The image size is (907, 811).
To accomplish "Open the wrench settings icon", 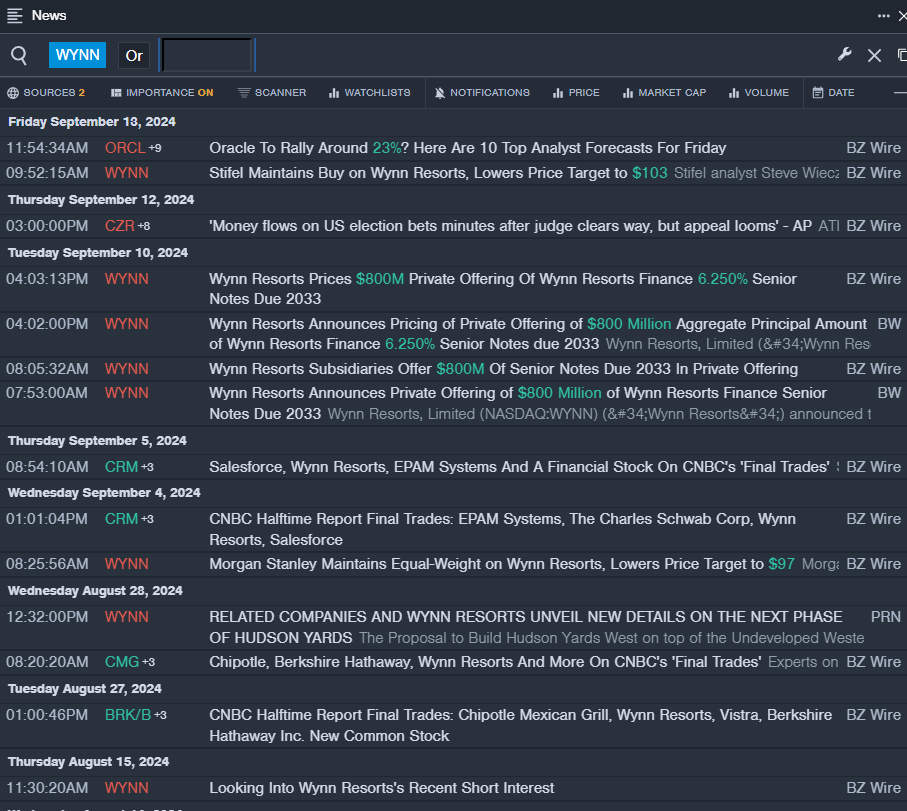I will (845, 55).
